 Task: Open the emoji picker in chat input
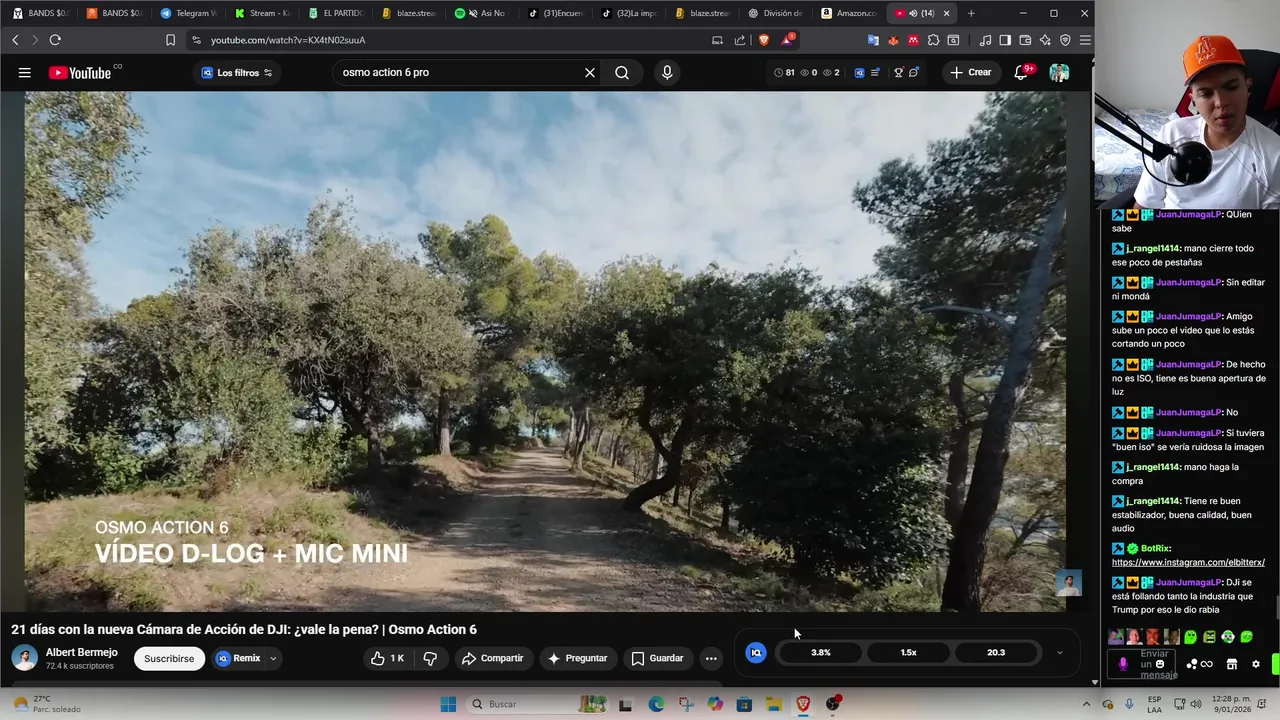1160,664
